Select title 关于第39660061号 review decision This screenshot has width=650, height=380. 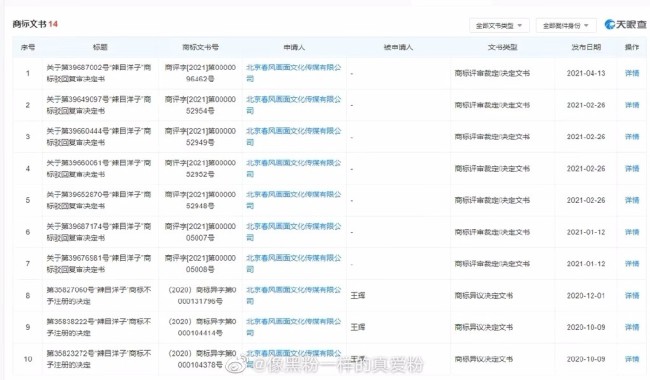tap(99, 169)
